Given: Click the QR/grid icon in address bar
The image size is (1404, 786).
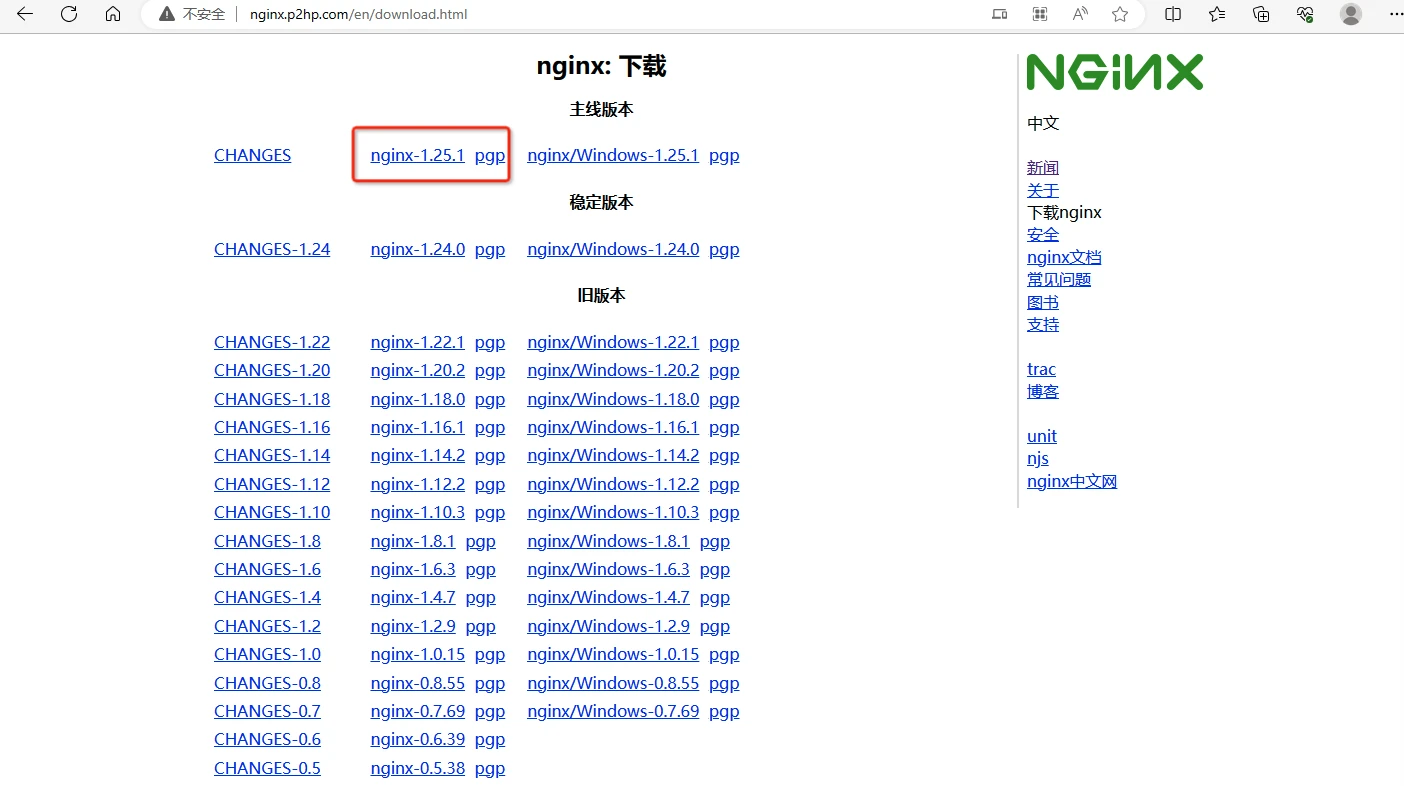Looking at the screenshot, I should (x=1040, y=14).
